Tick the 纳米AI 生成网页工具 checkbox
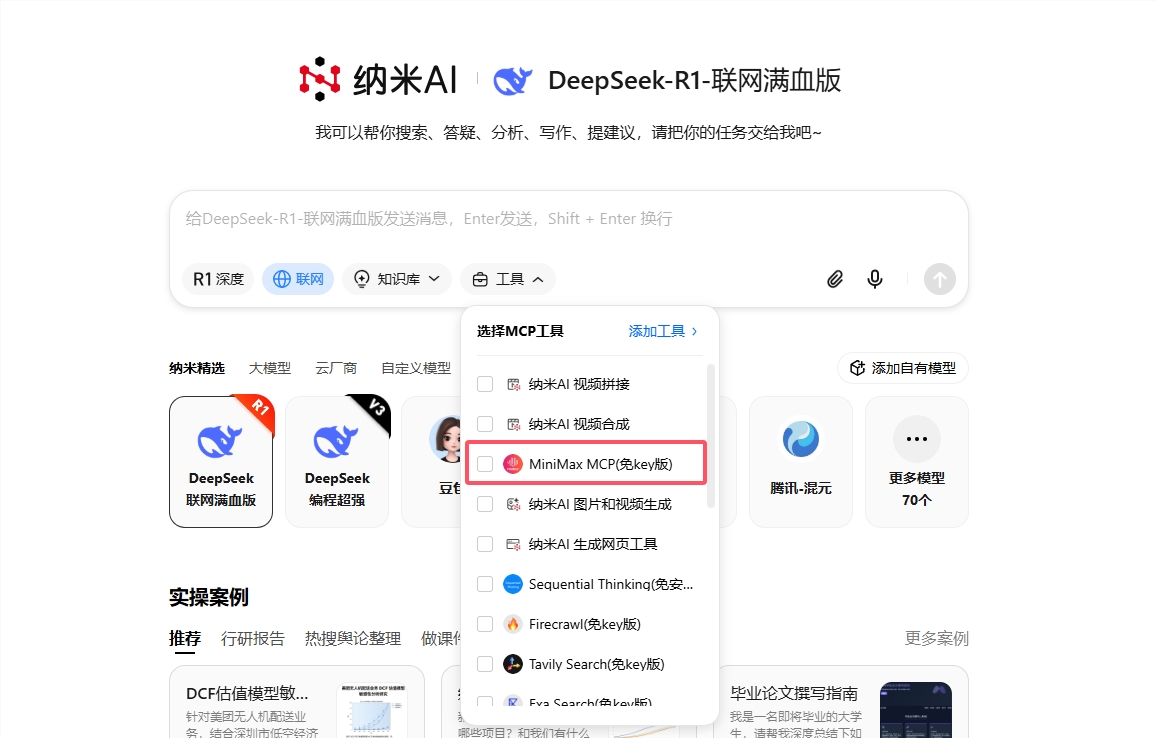This screenshot has width=1156, height=738. [485, 544]
